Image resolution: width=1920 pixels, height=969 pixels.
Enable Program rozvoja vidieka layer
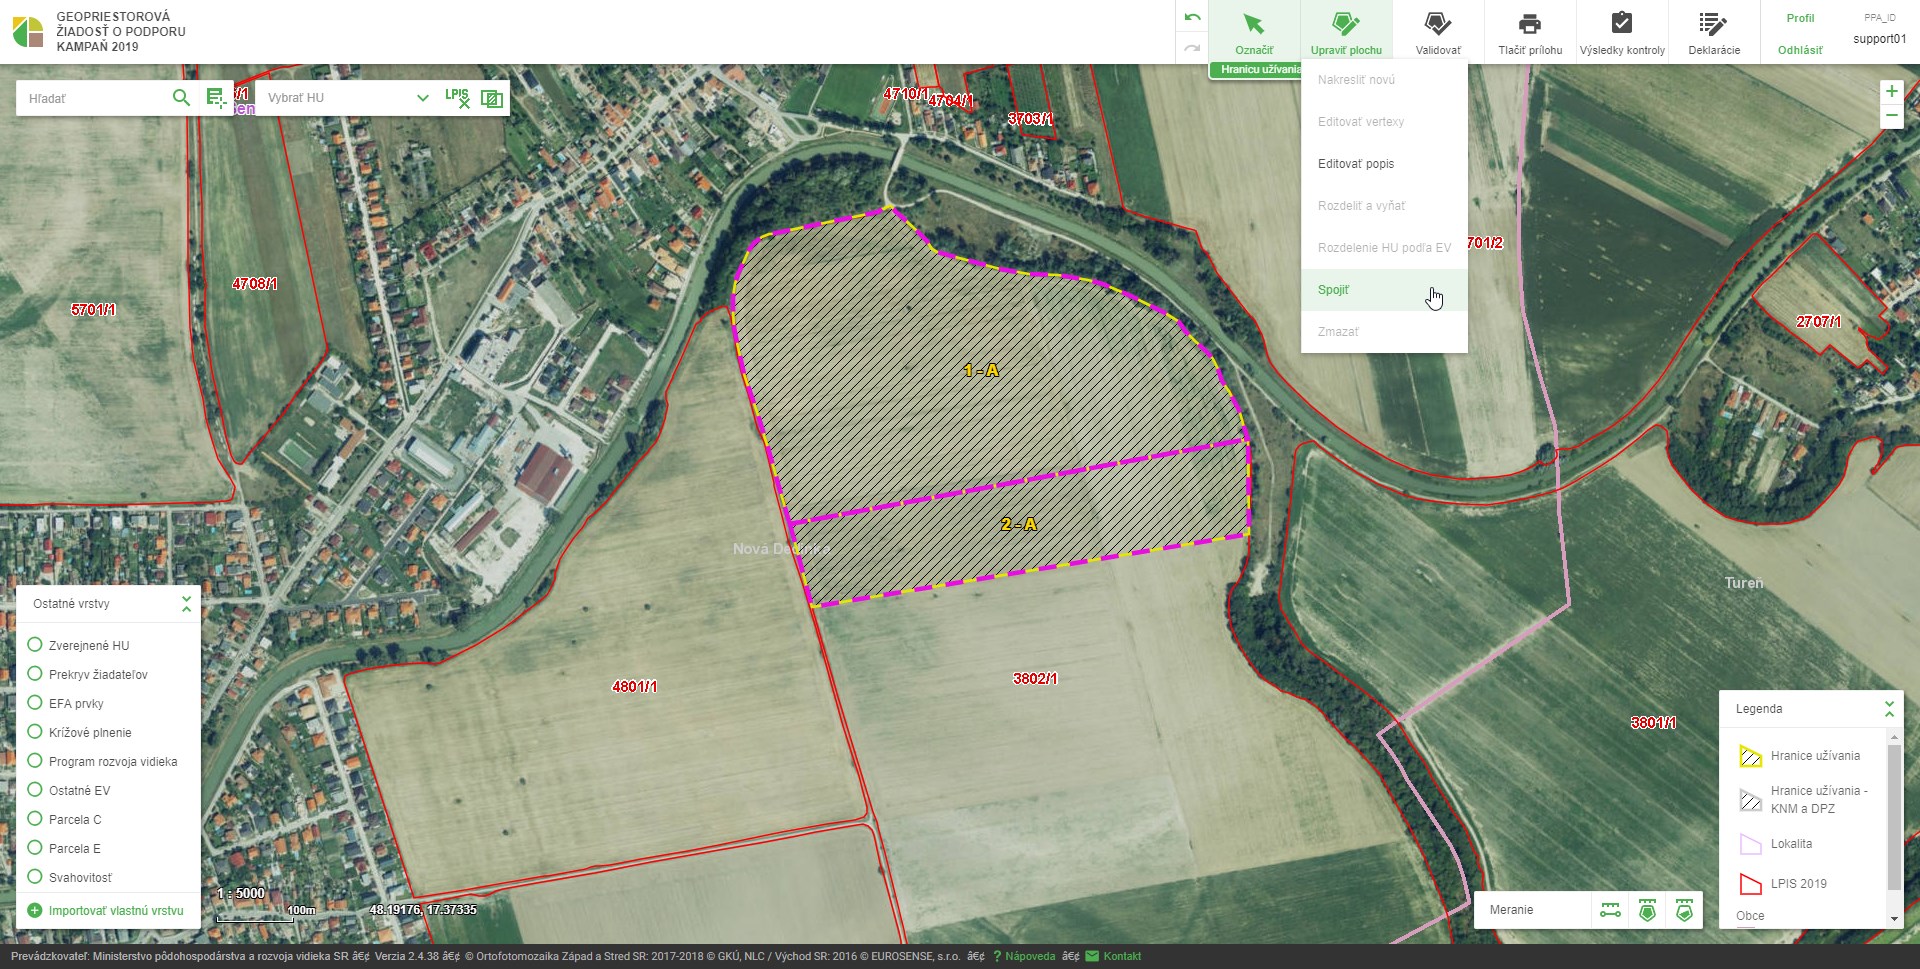[x=35, y=761]
